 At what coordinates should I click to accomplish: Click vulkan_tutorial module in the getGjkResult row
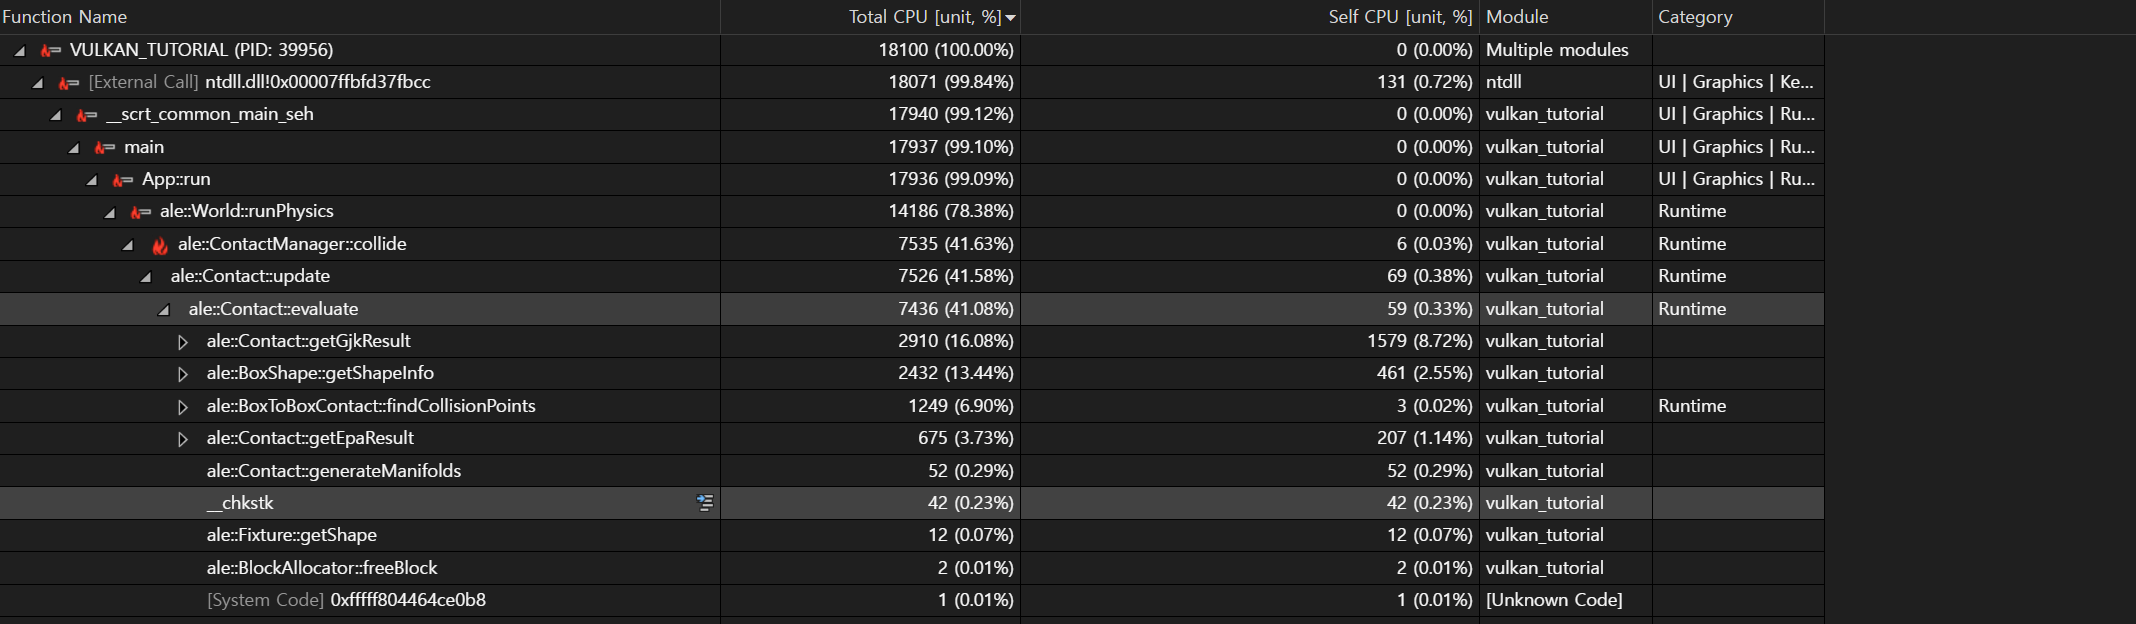pyautogui.click(x=1544, y=341)
